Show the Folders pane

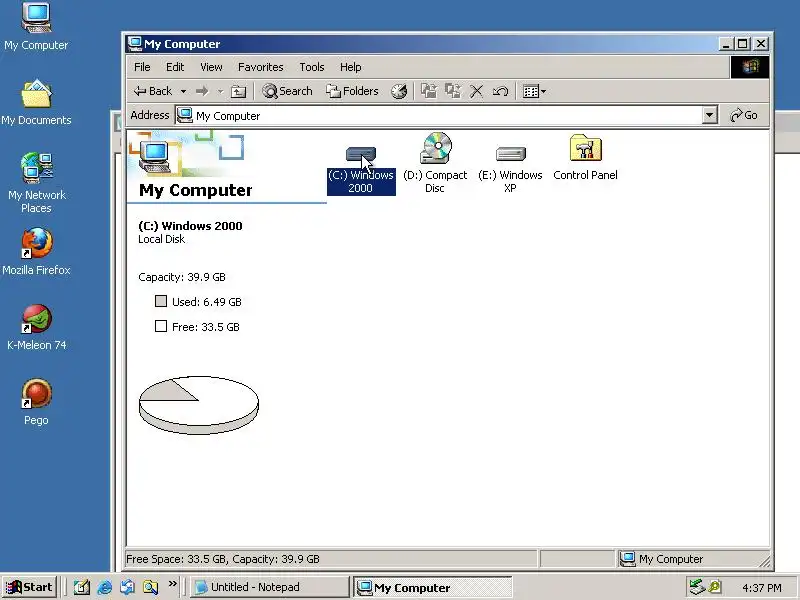[x=353, y=91]
